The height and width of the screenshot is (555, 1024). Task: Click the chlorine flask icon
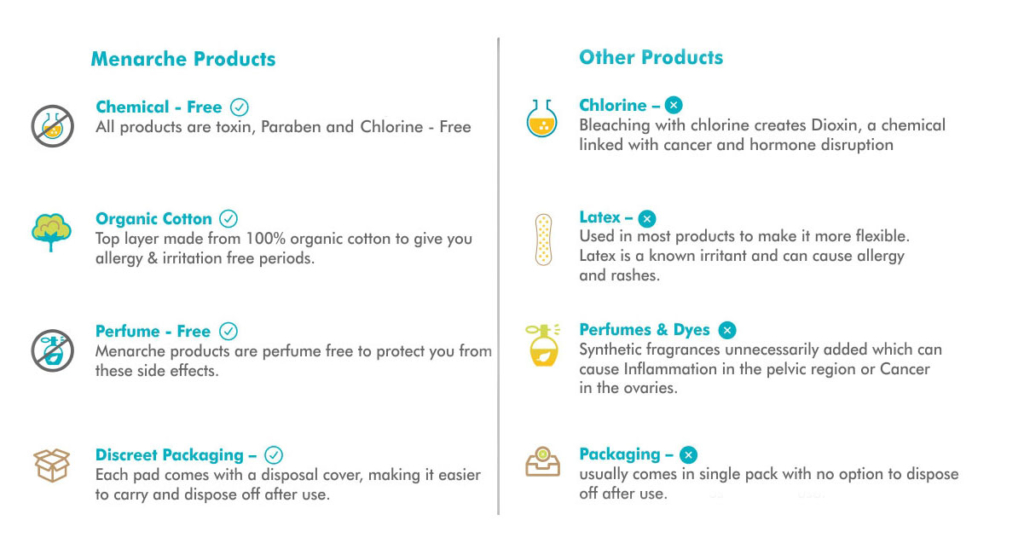542,117
